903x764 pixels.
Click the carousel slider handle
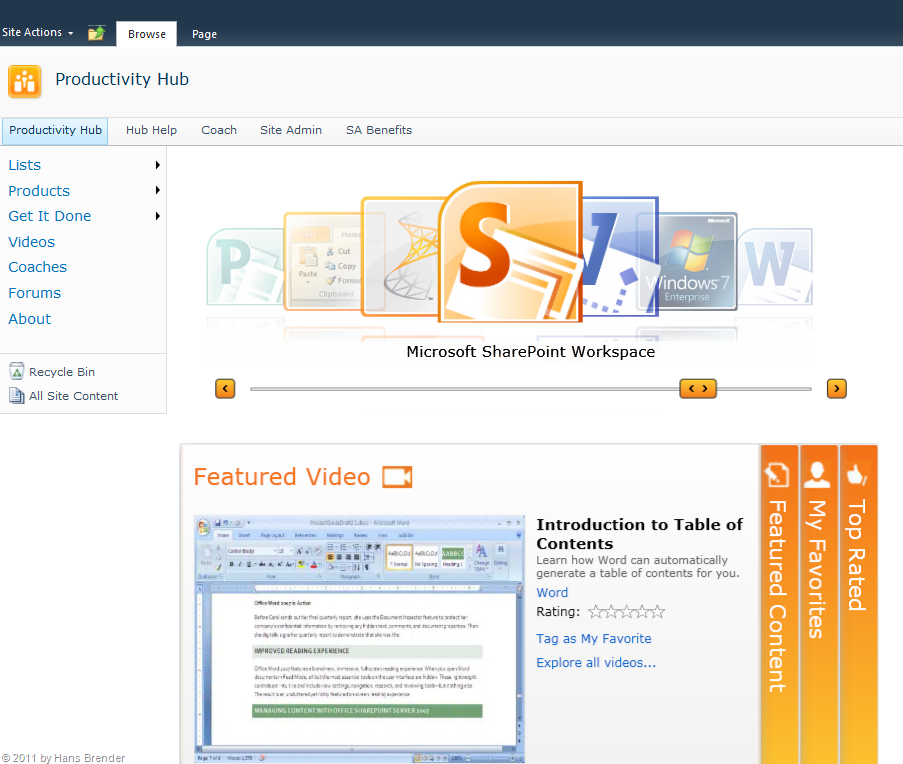point(698,389)
